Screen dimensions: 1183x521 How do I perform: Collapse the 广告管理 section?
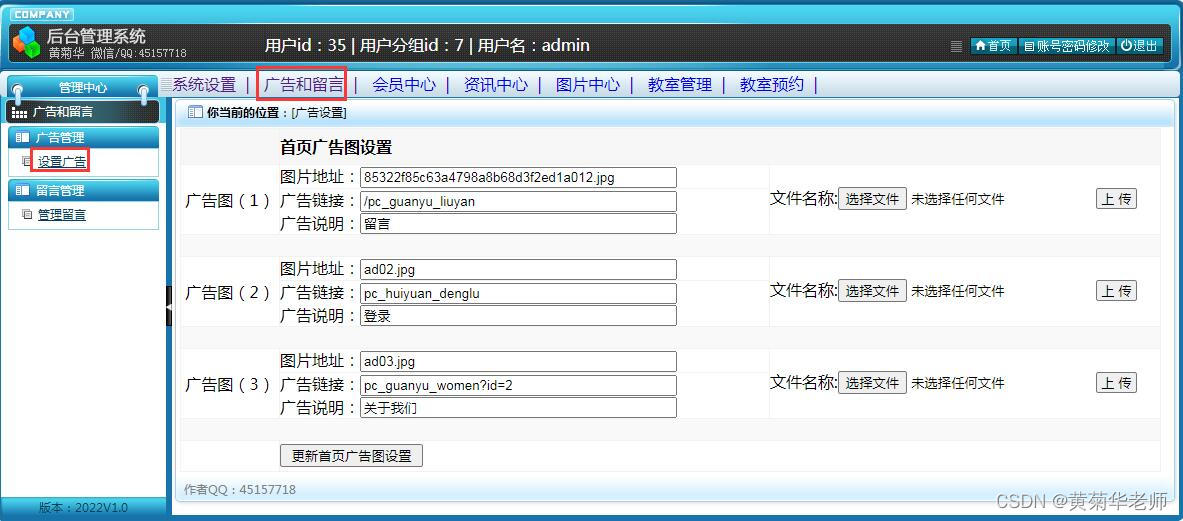tap(84, 137)
